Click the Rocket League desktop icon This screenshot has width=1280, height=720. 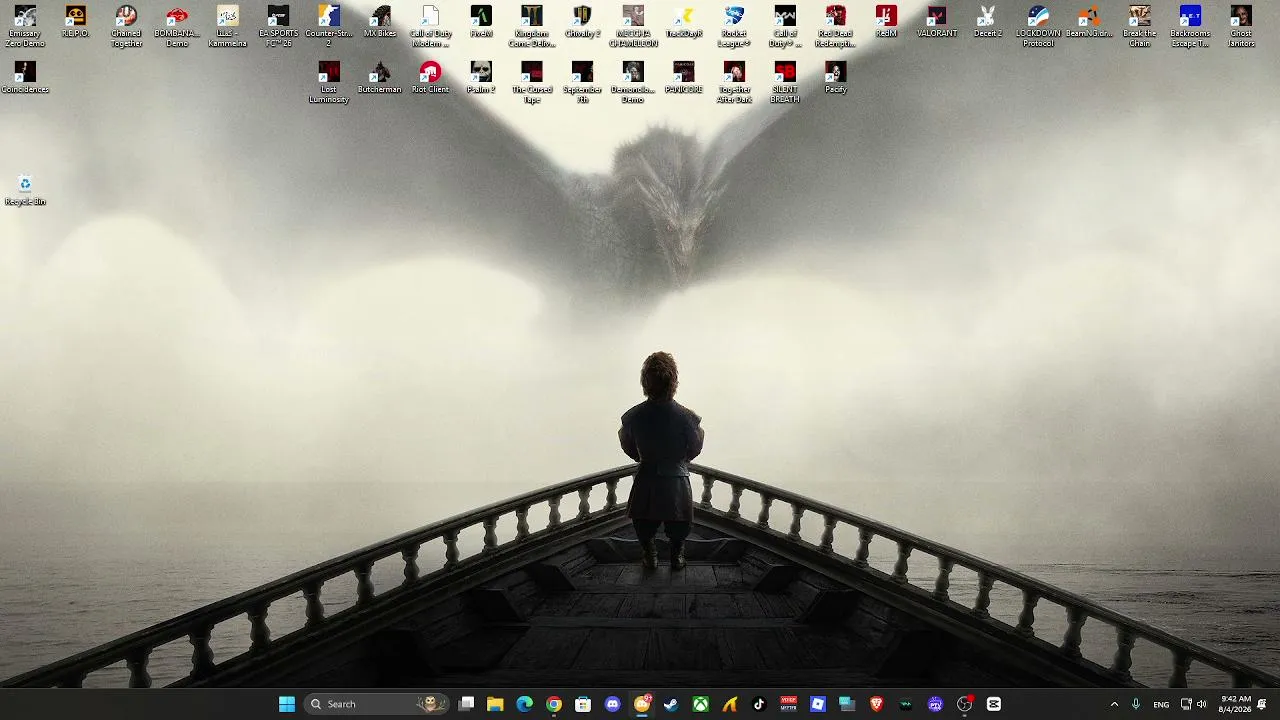click(734, 26)
